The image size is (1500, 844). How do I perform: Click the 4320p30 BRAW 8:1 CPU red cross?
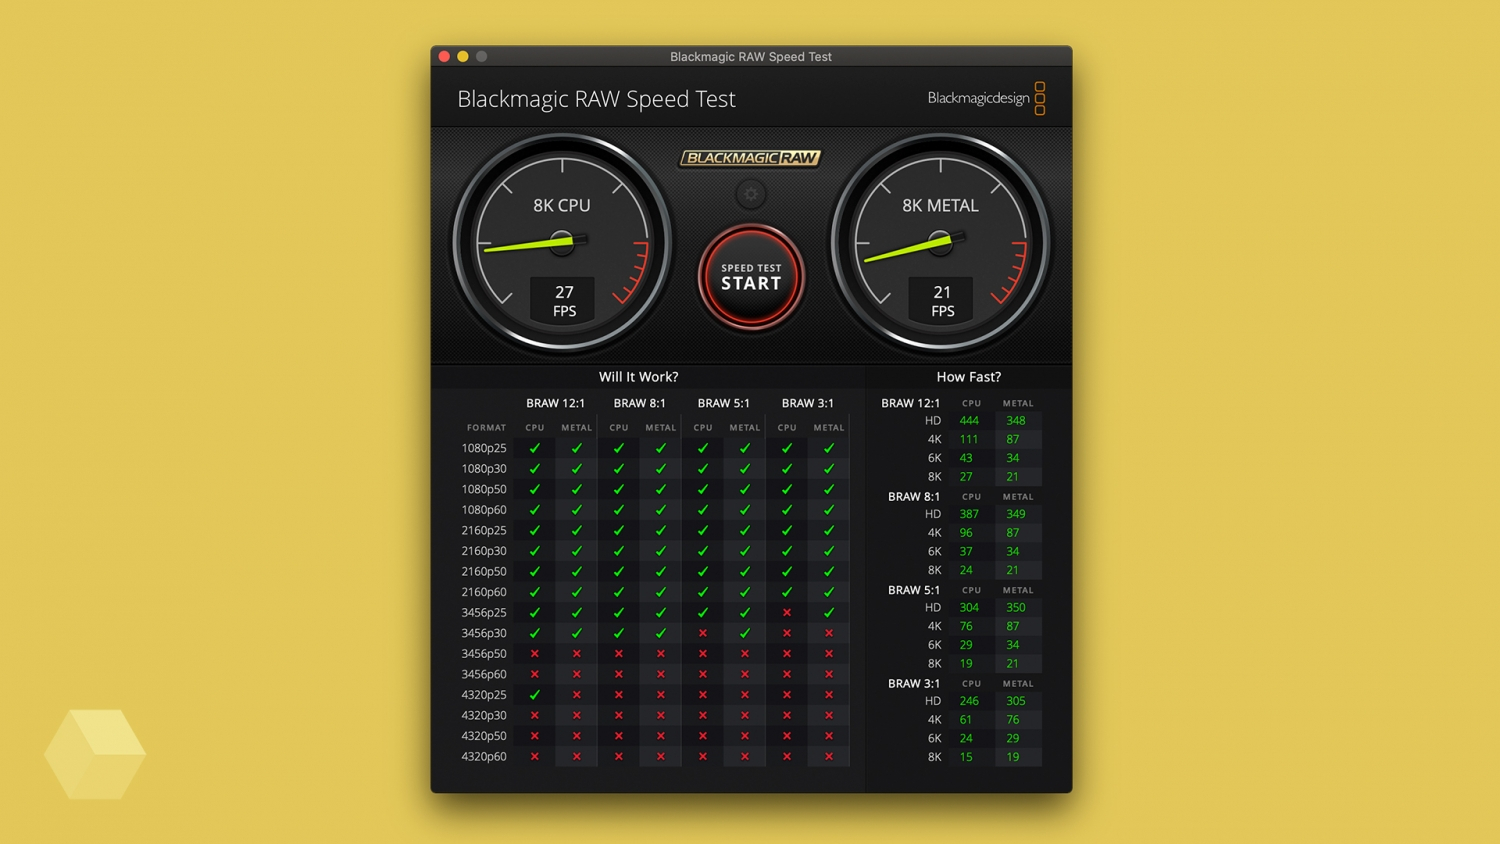pyautogui.click(x=619, y=716)
